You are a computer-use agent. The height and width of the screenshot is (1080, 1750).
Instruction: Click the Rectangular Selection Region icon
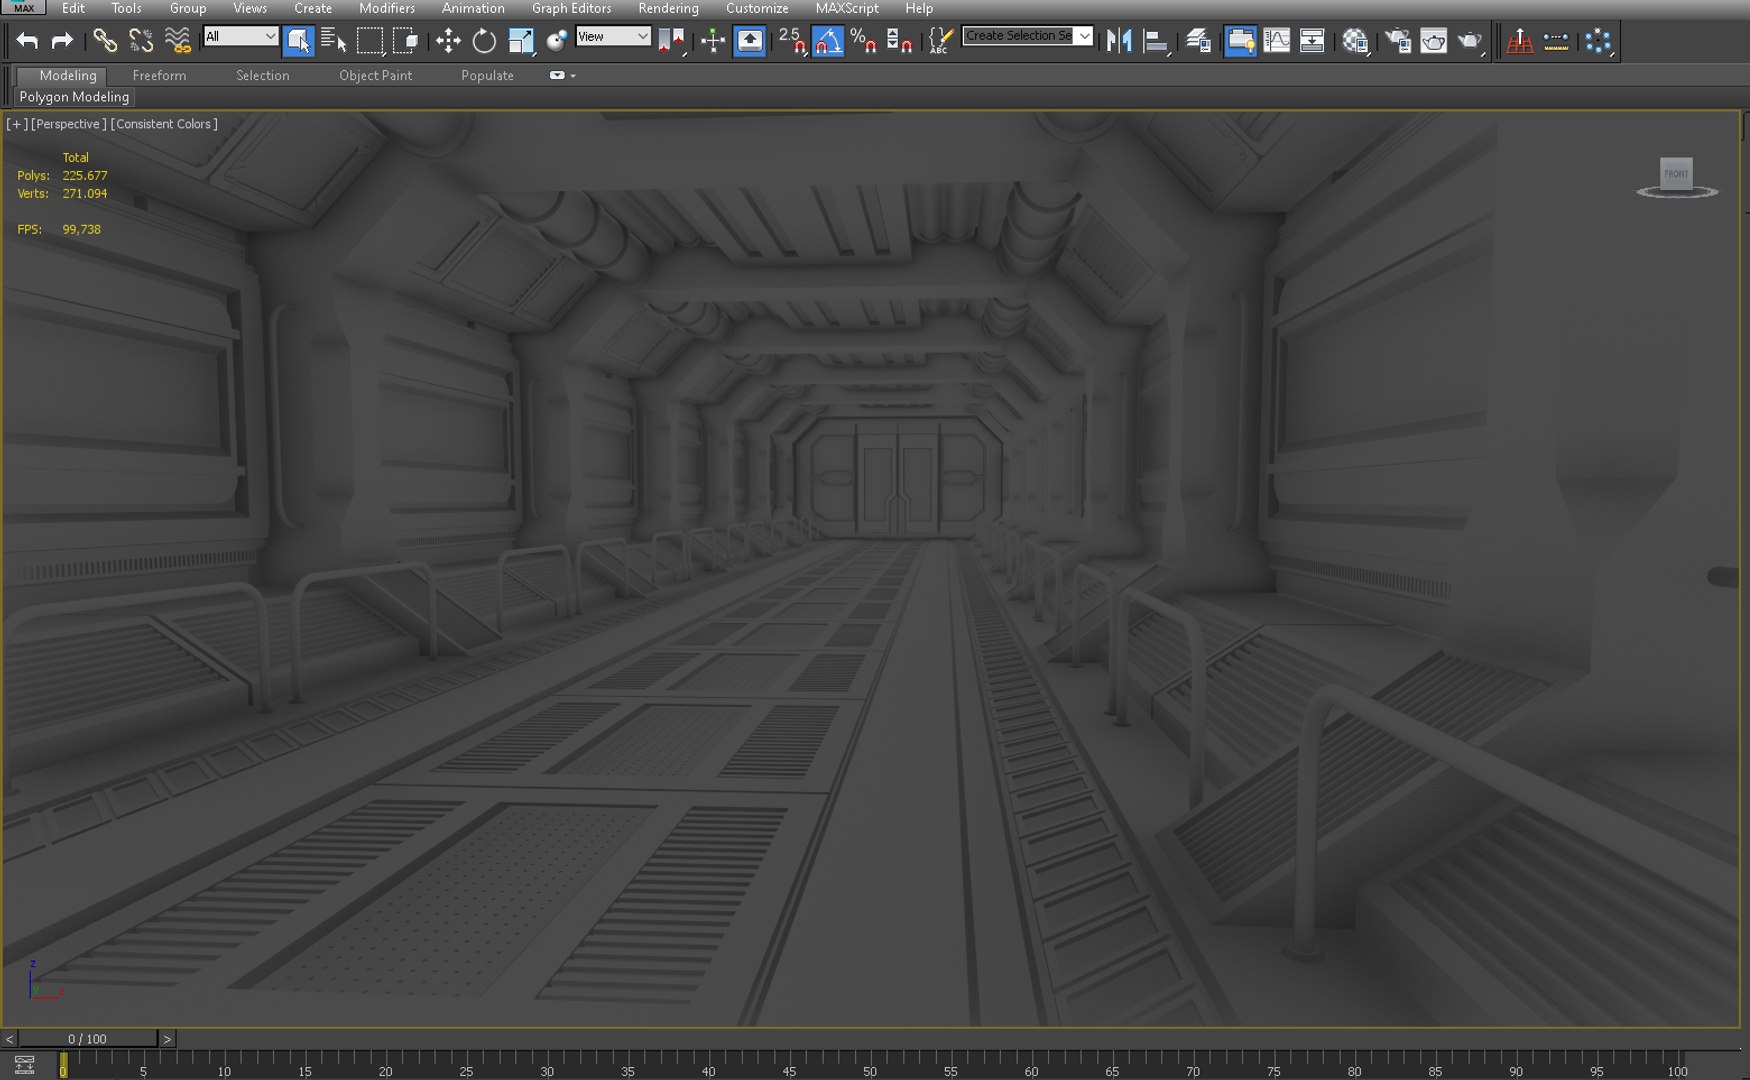[x=370, y=41]
